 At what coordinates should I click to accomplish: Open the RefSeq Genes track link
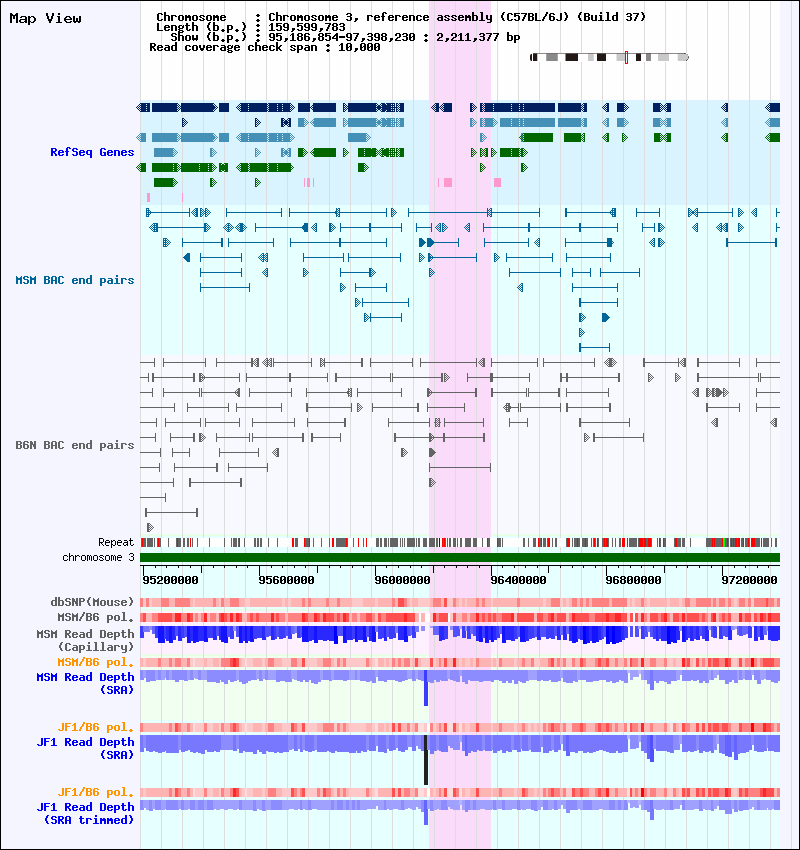coord(92,152)
